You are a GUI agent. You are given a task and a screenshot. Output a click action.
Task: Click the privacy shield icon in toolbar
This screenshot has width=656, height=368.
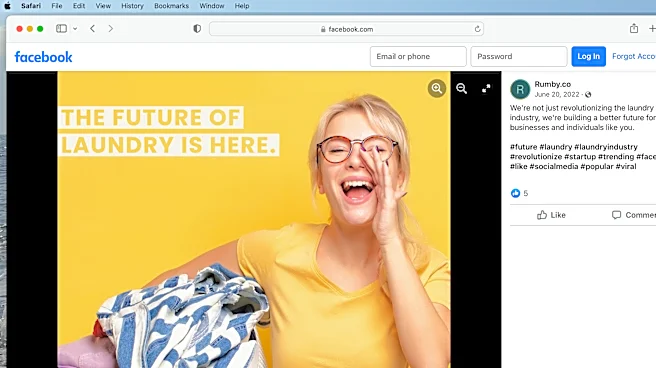[x=197, y=28]
